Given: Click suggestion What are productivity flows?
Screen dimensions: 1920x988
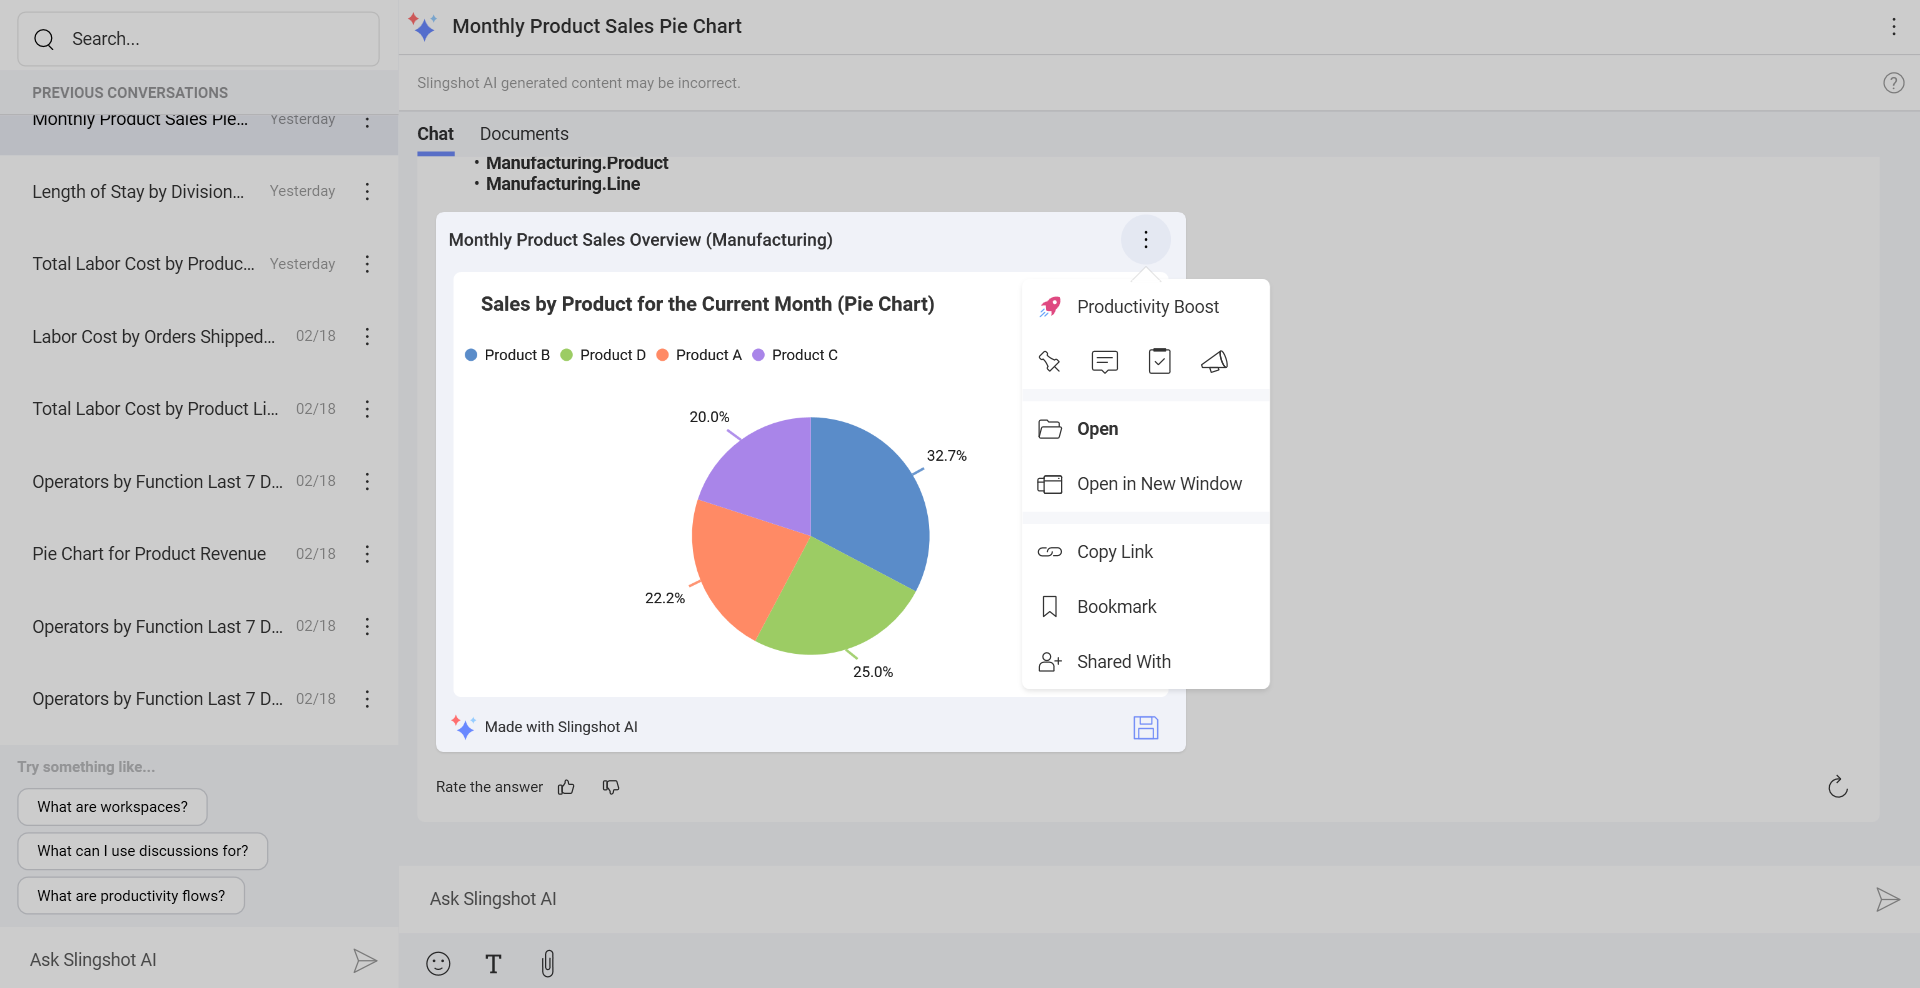Looking at the screenshot, I should (131, 896).
